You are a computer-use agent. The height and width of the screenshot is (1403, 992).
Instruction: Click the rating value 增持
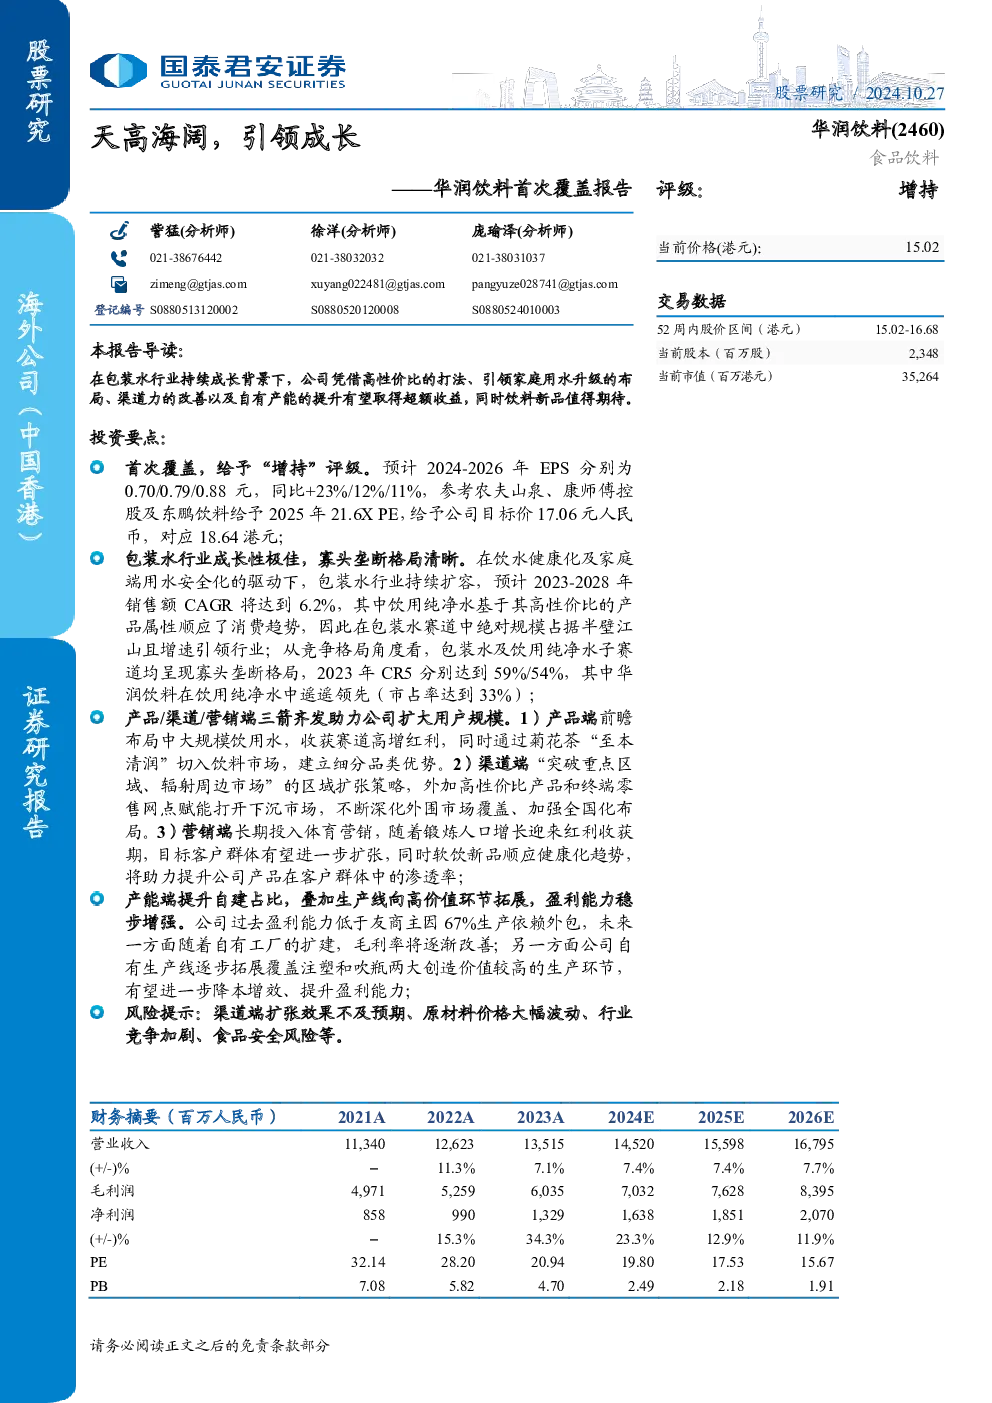918,190
